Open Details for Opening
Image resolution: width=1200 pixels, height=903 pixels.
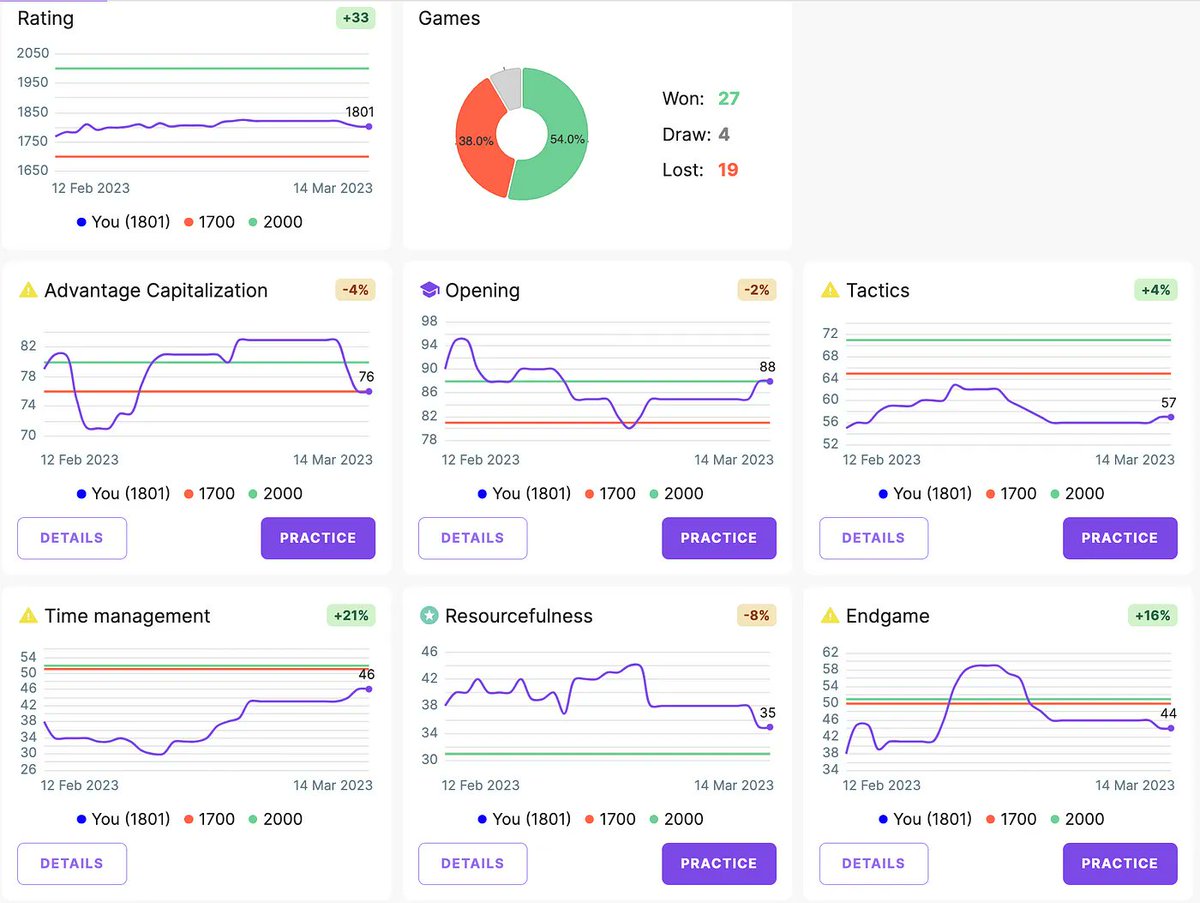coord(473,538)
